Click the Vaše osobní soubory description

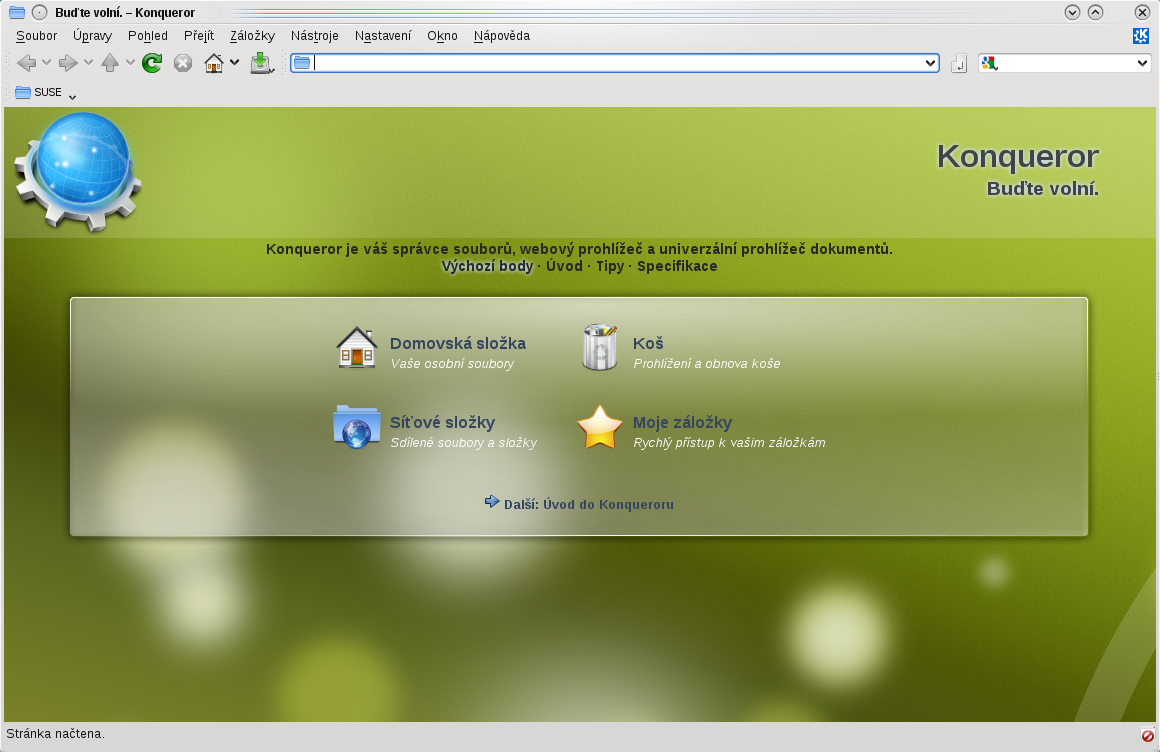pos(452,364)
